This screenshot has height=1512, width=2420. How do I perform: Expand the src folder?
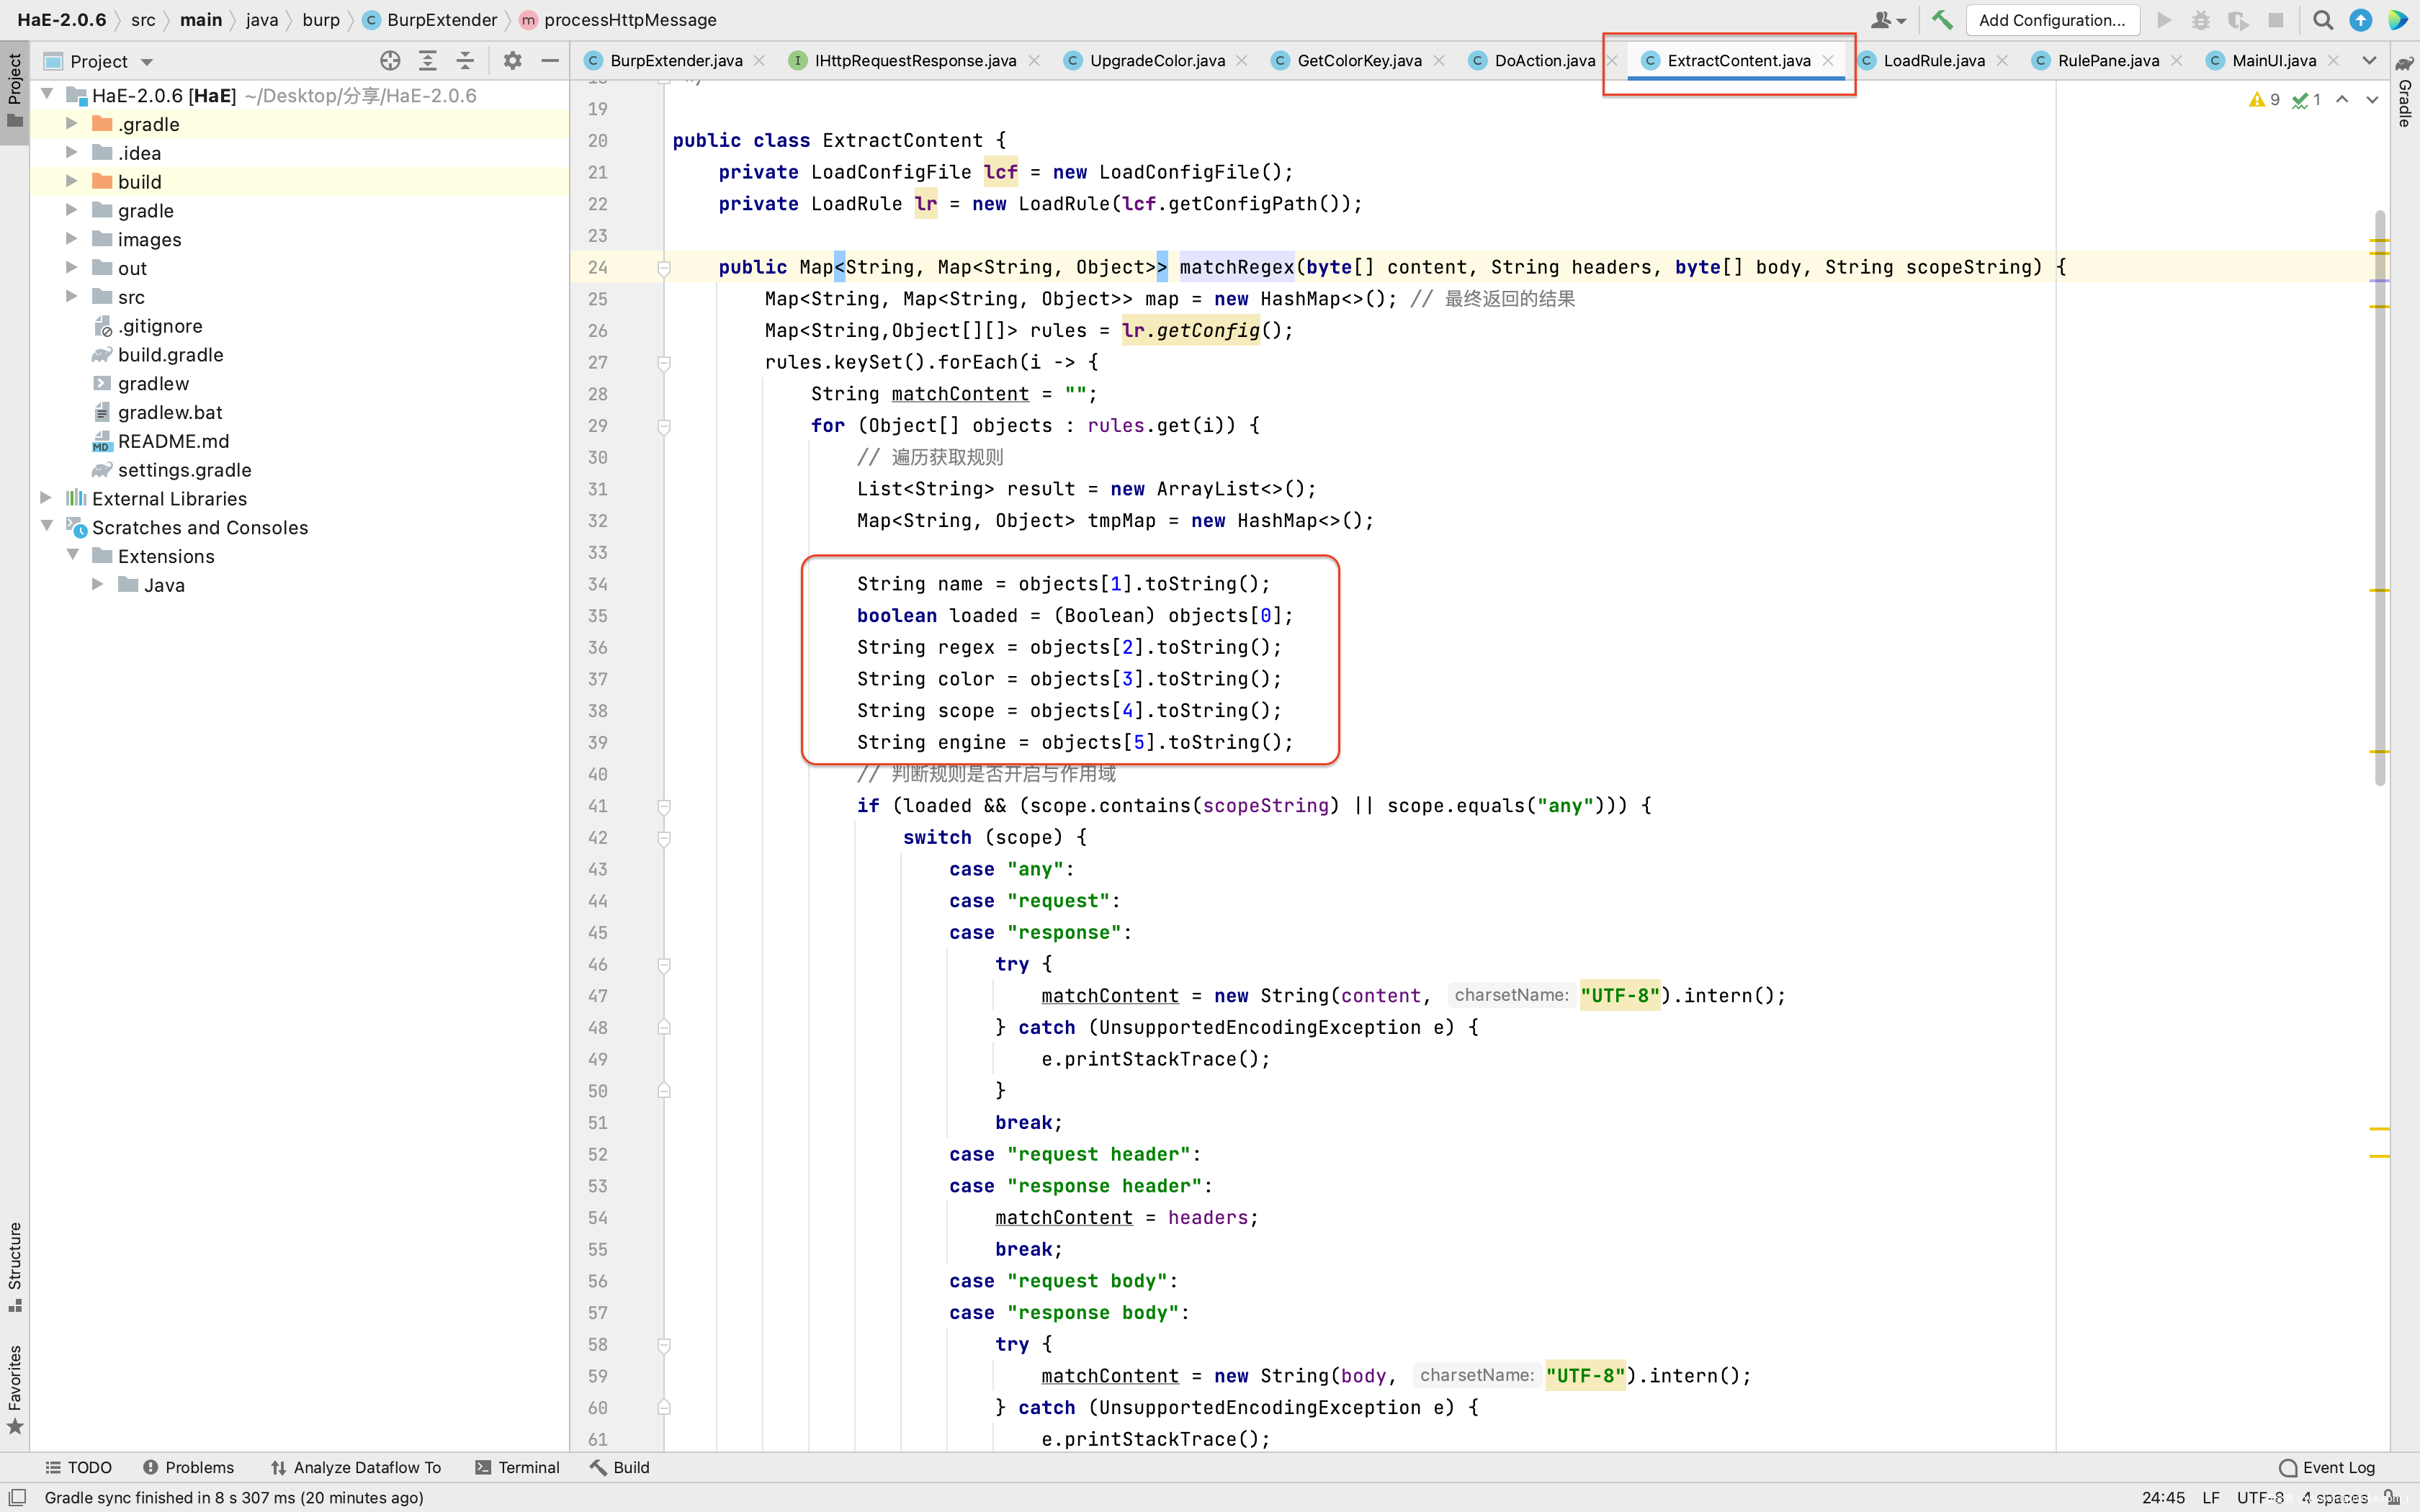click(x=71, y=296)
